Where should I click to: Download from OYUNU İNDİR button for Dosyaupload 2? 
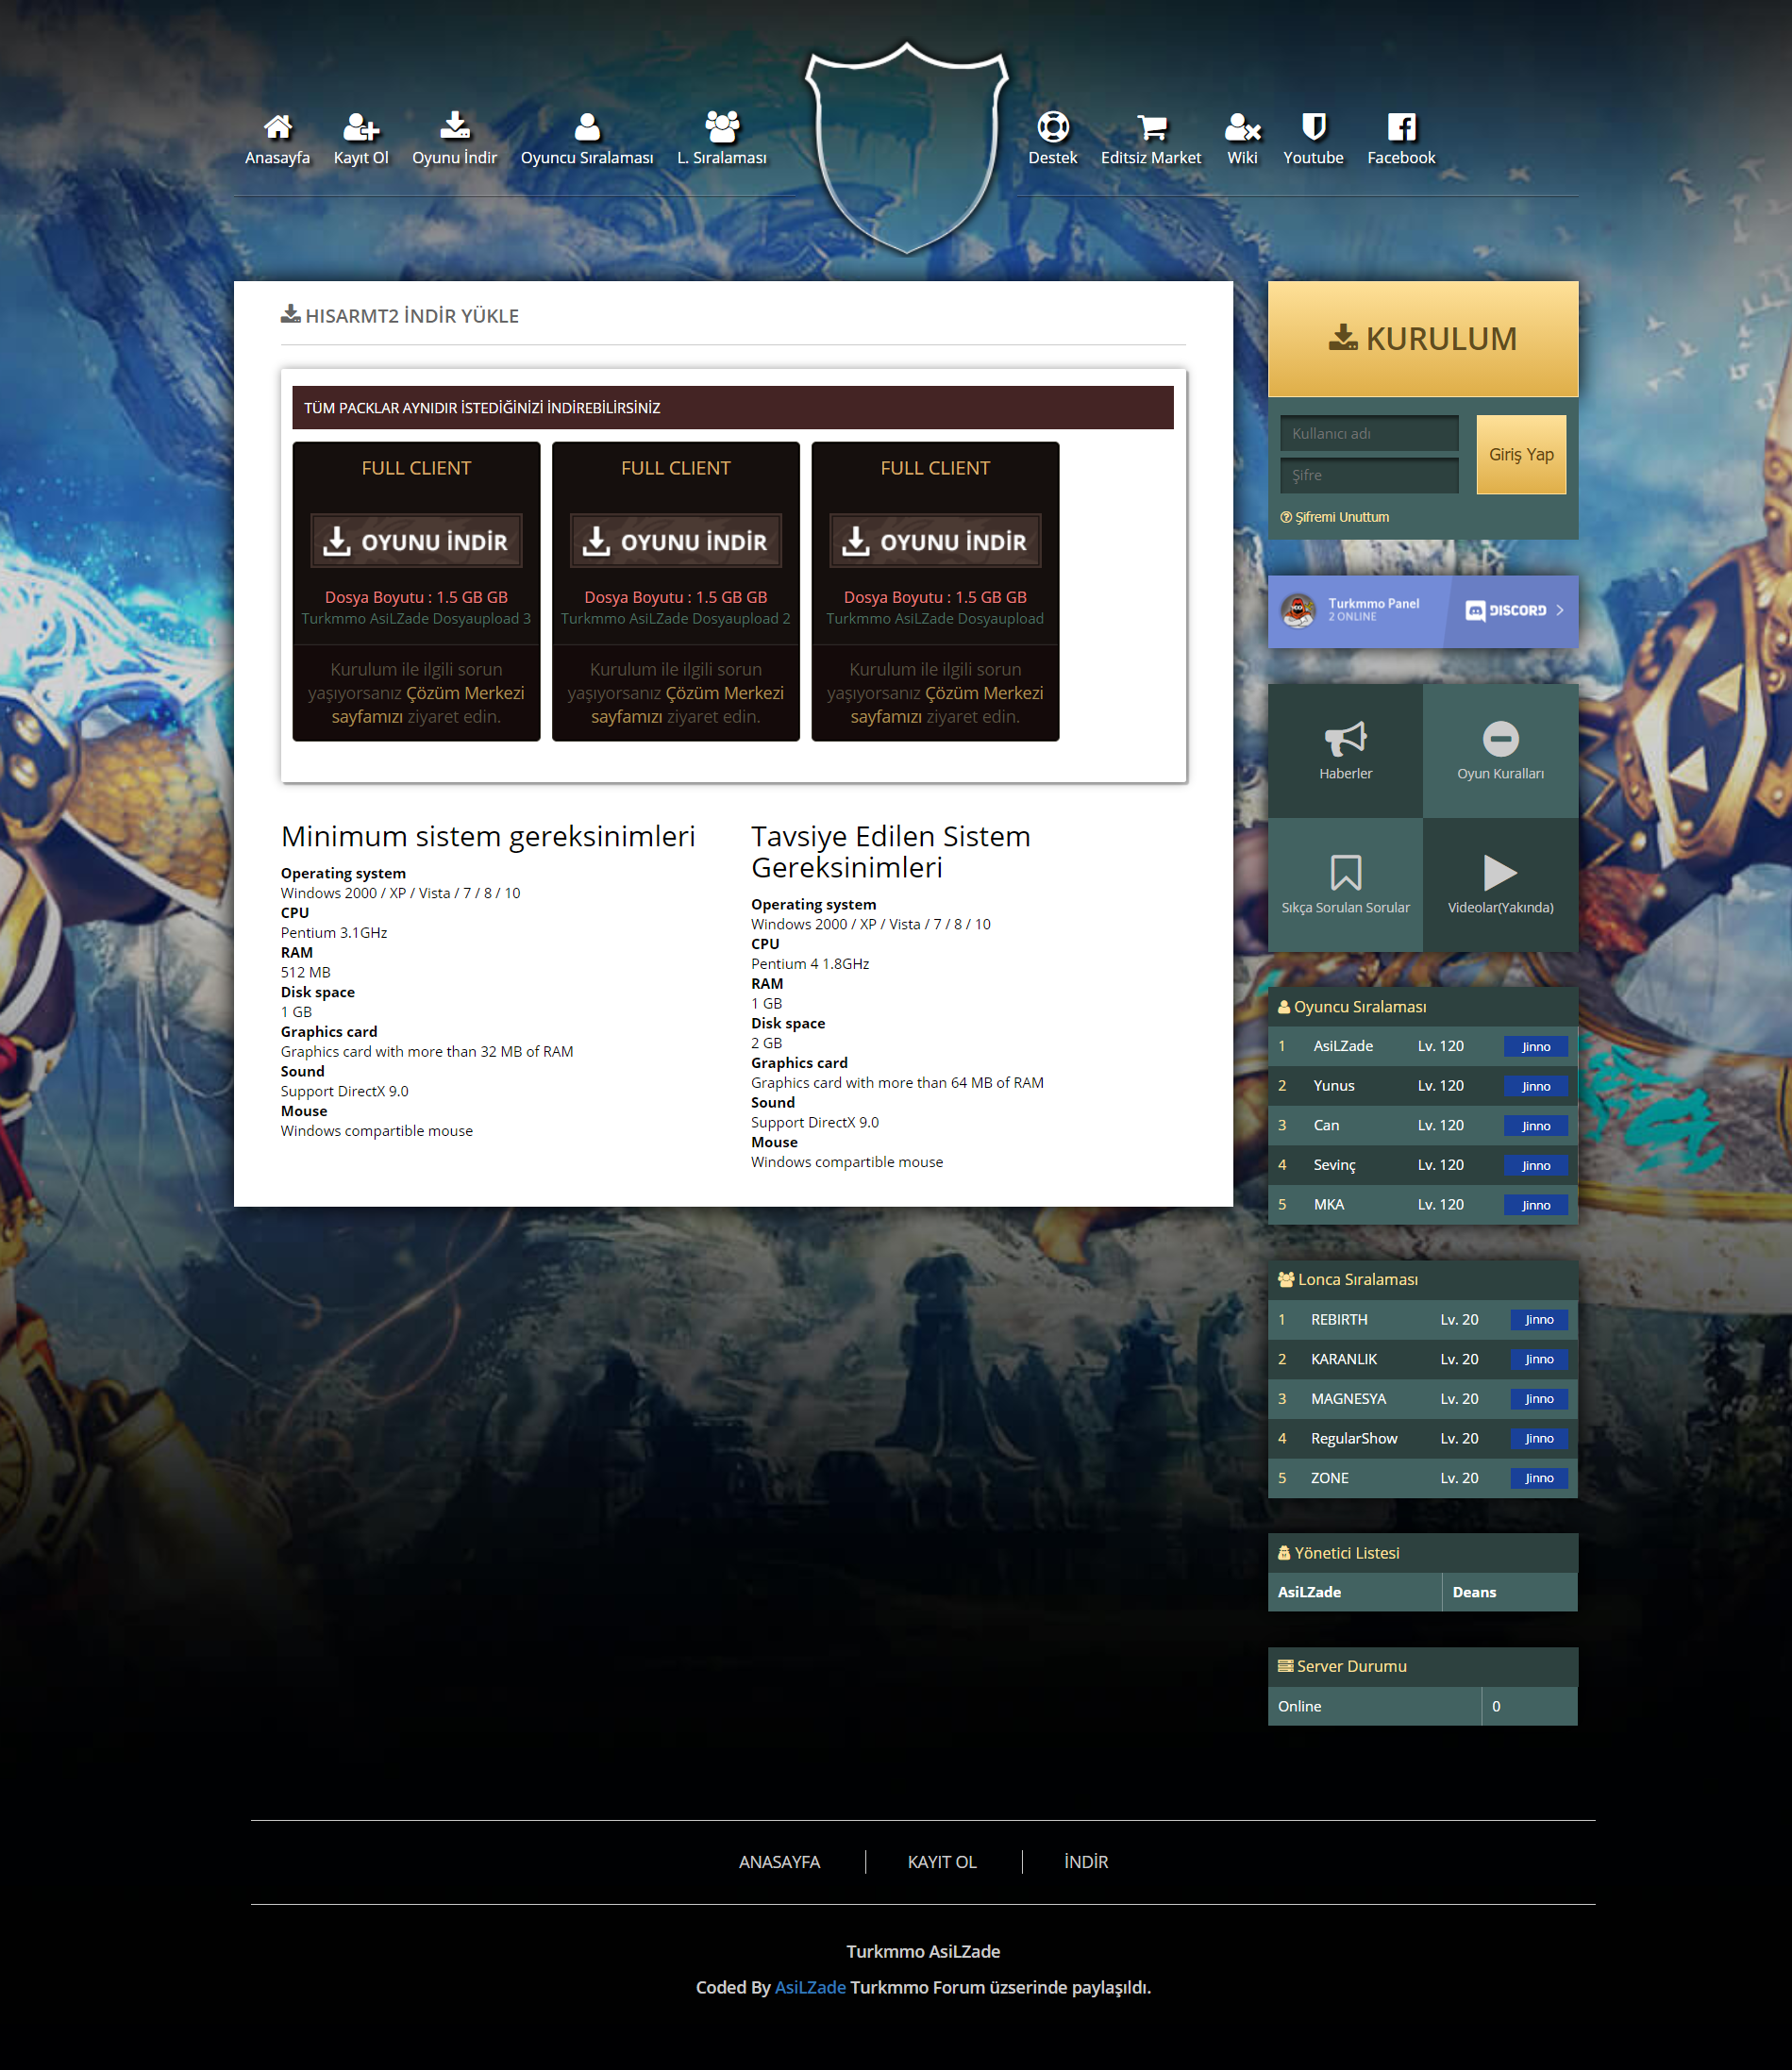click(x=676, y=541)
